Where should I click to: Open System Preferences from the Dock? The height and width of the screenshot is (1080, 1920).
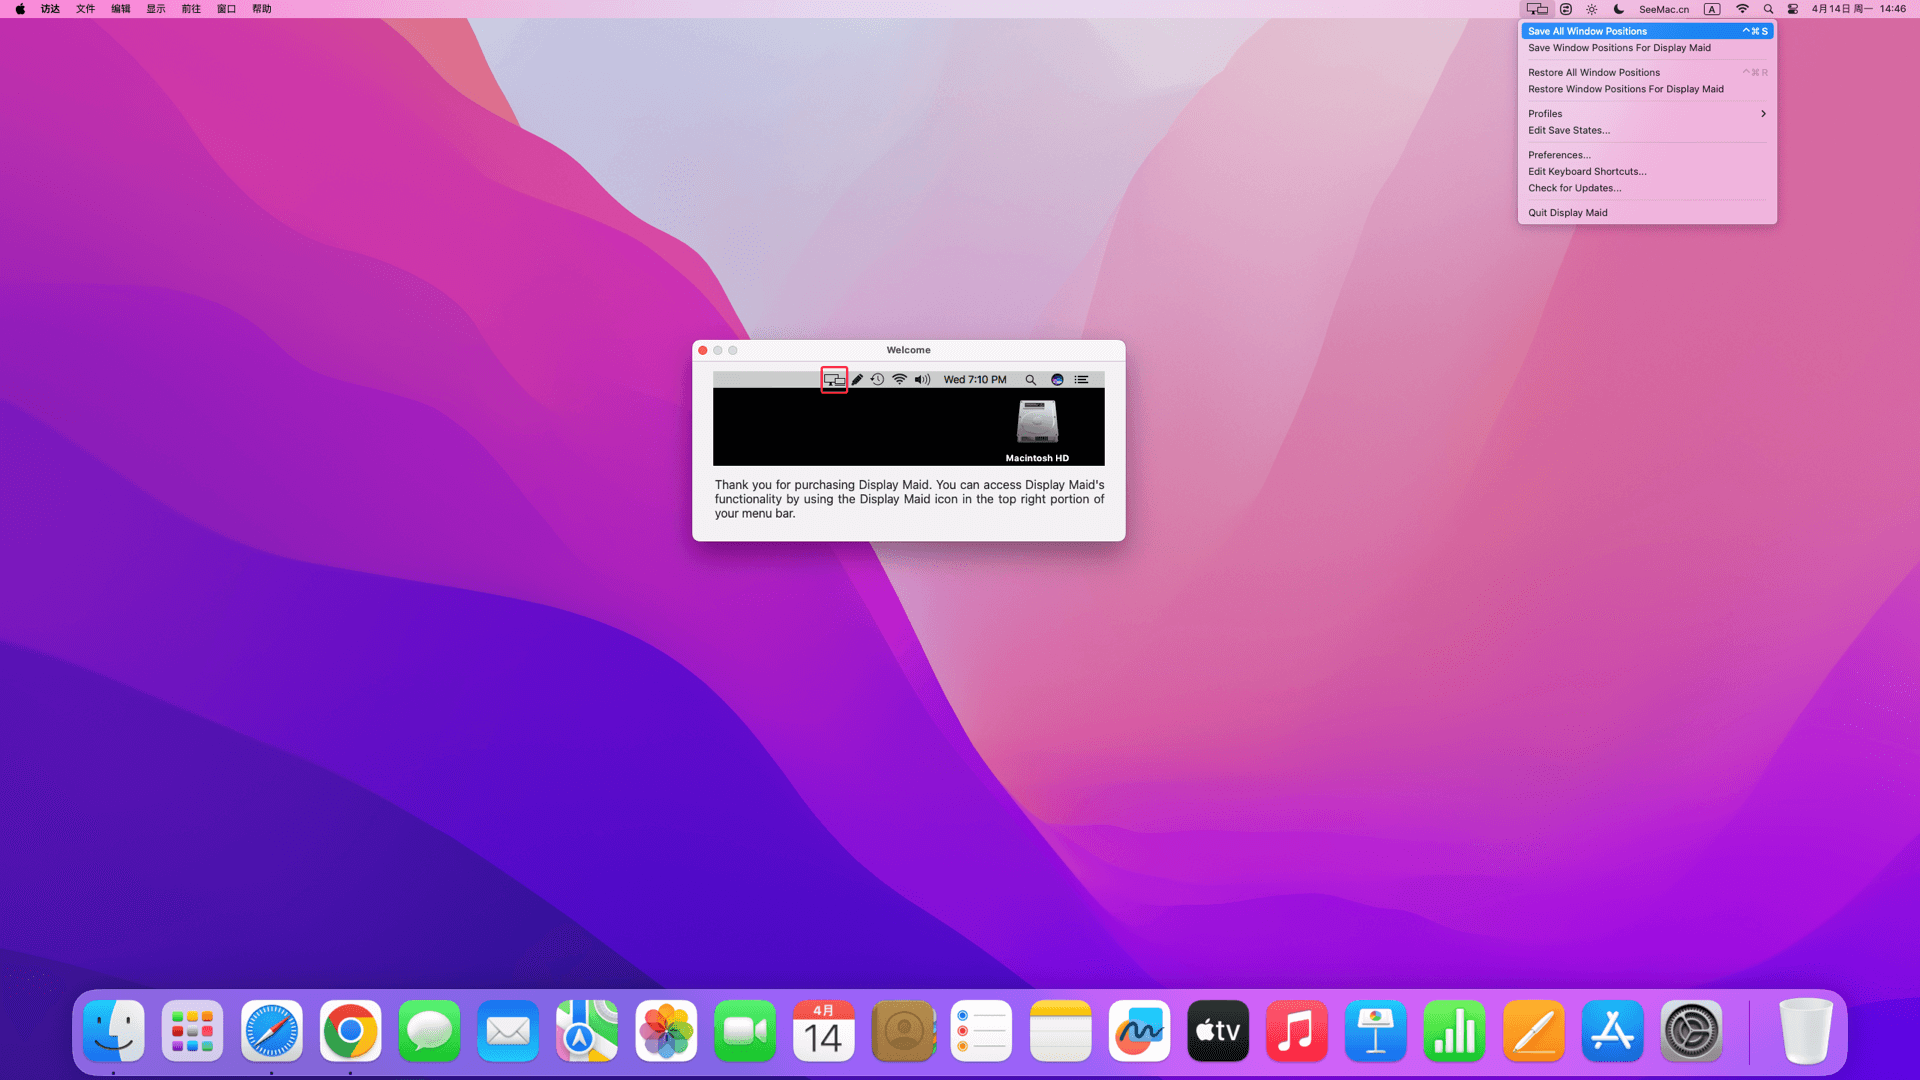tap(1691, 1031)
